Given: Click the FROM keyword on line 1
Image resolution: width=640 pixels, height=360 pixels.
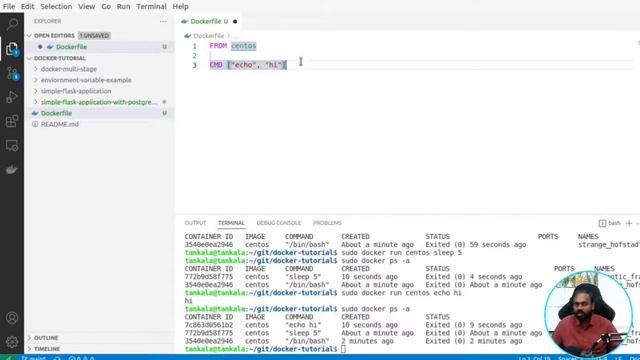Looking at the screenshot, I should pos(218,46).
